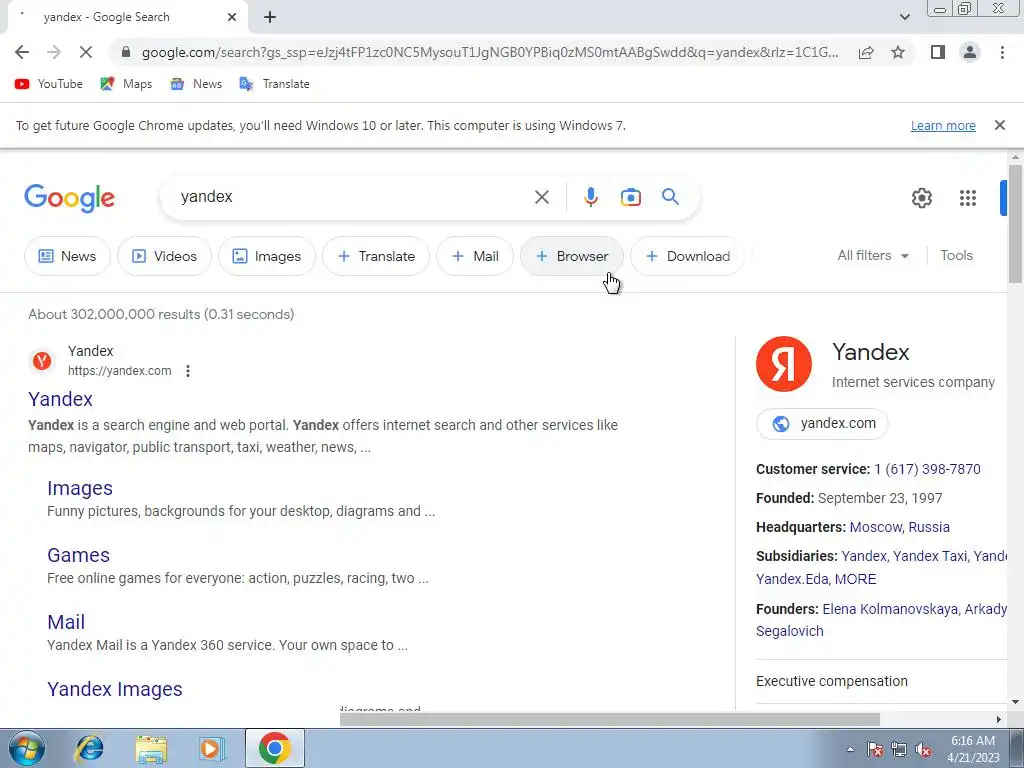This screenshot has height=768, width=1024.
Task: Switch to Videos results filter
Action: (x=165, y=256)
